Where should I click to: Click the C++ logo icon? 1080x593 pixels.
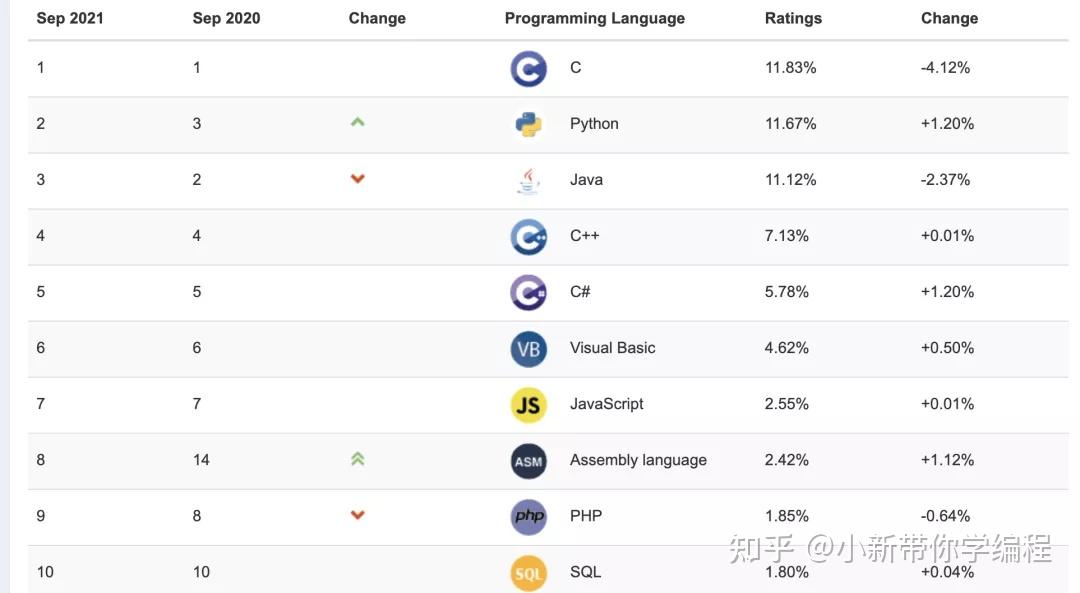click(528, 236)
